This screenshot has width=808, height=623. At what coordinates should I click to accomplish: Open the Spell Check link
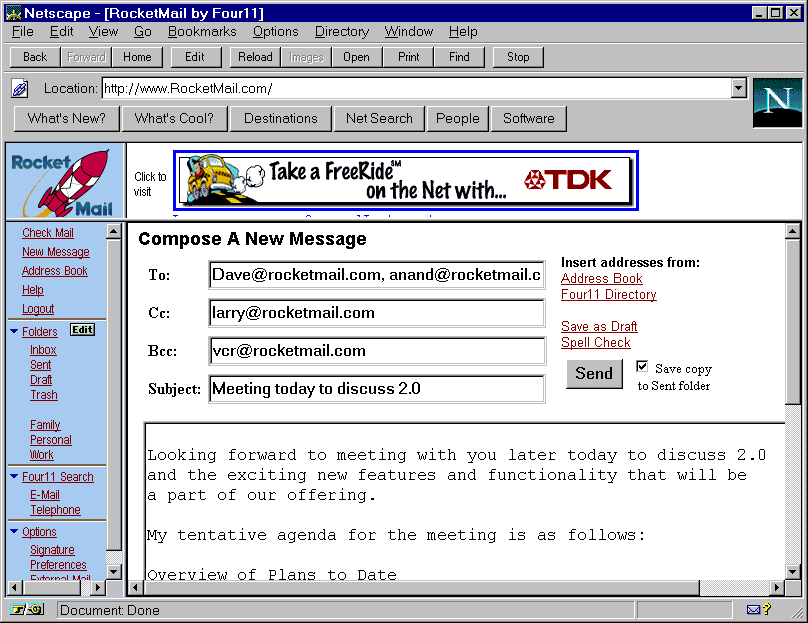595,342
